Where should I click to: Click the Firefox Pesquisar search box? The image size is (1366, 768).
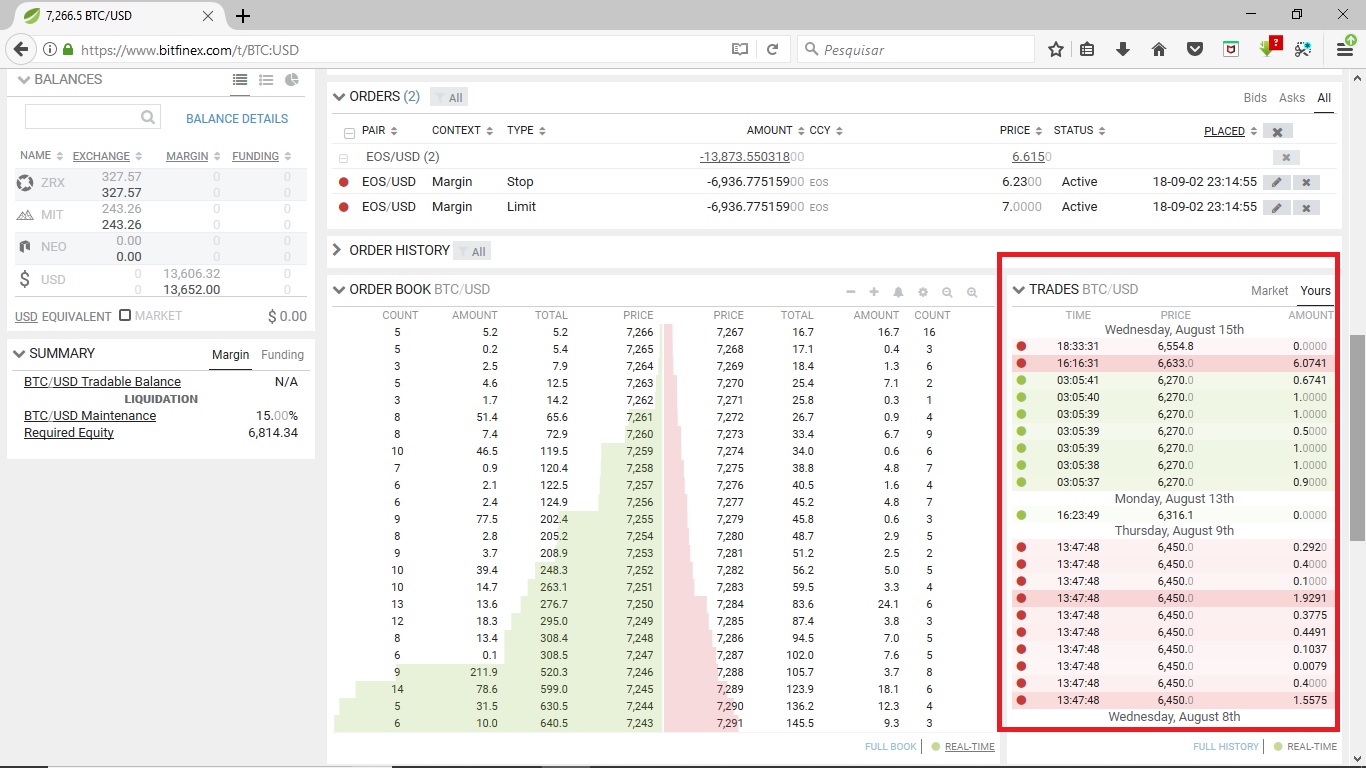coord(917,49)
